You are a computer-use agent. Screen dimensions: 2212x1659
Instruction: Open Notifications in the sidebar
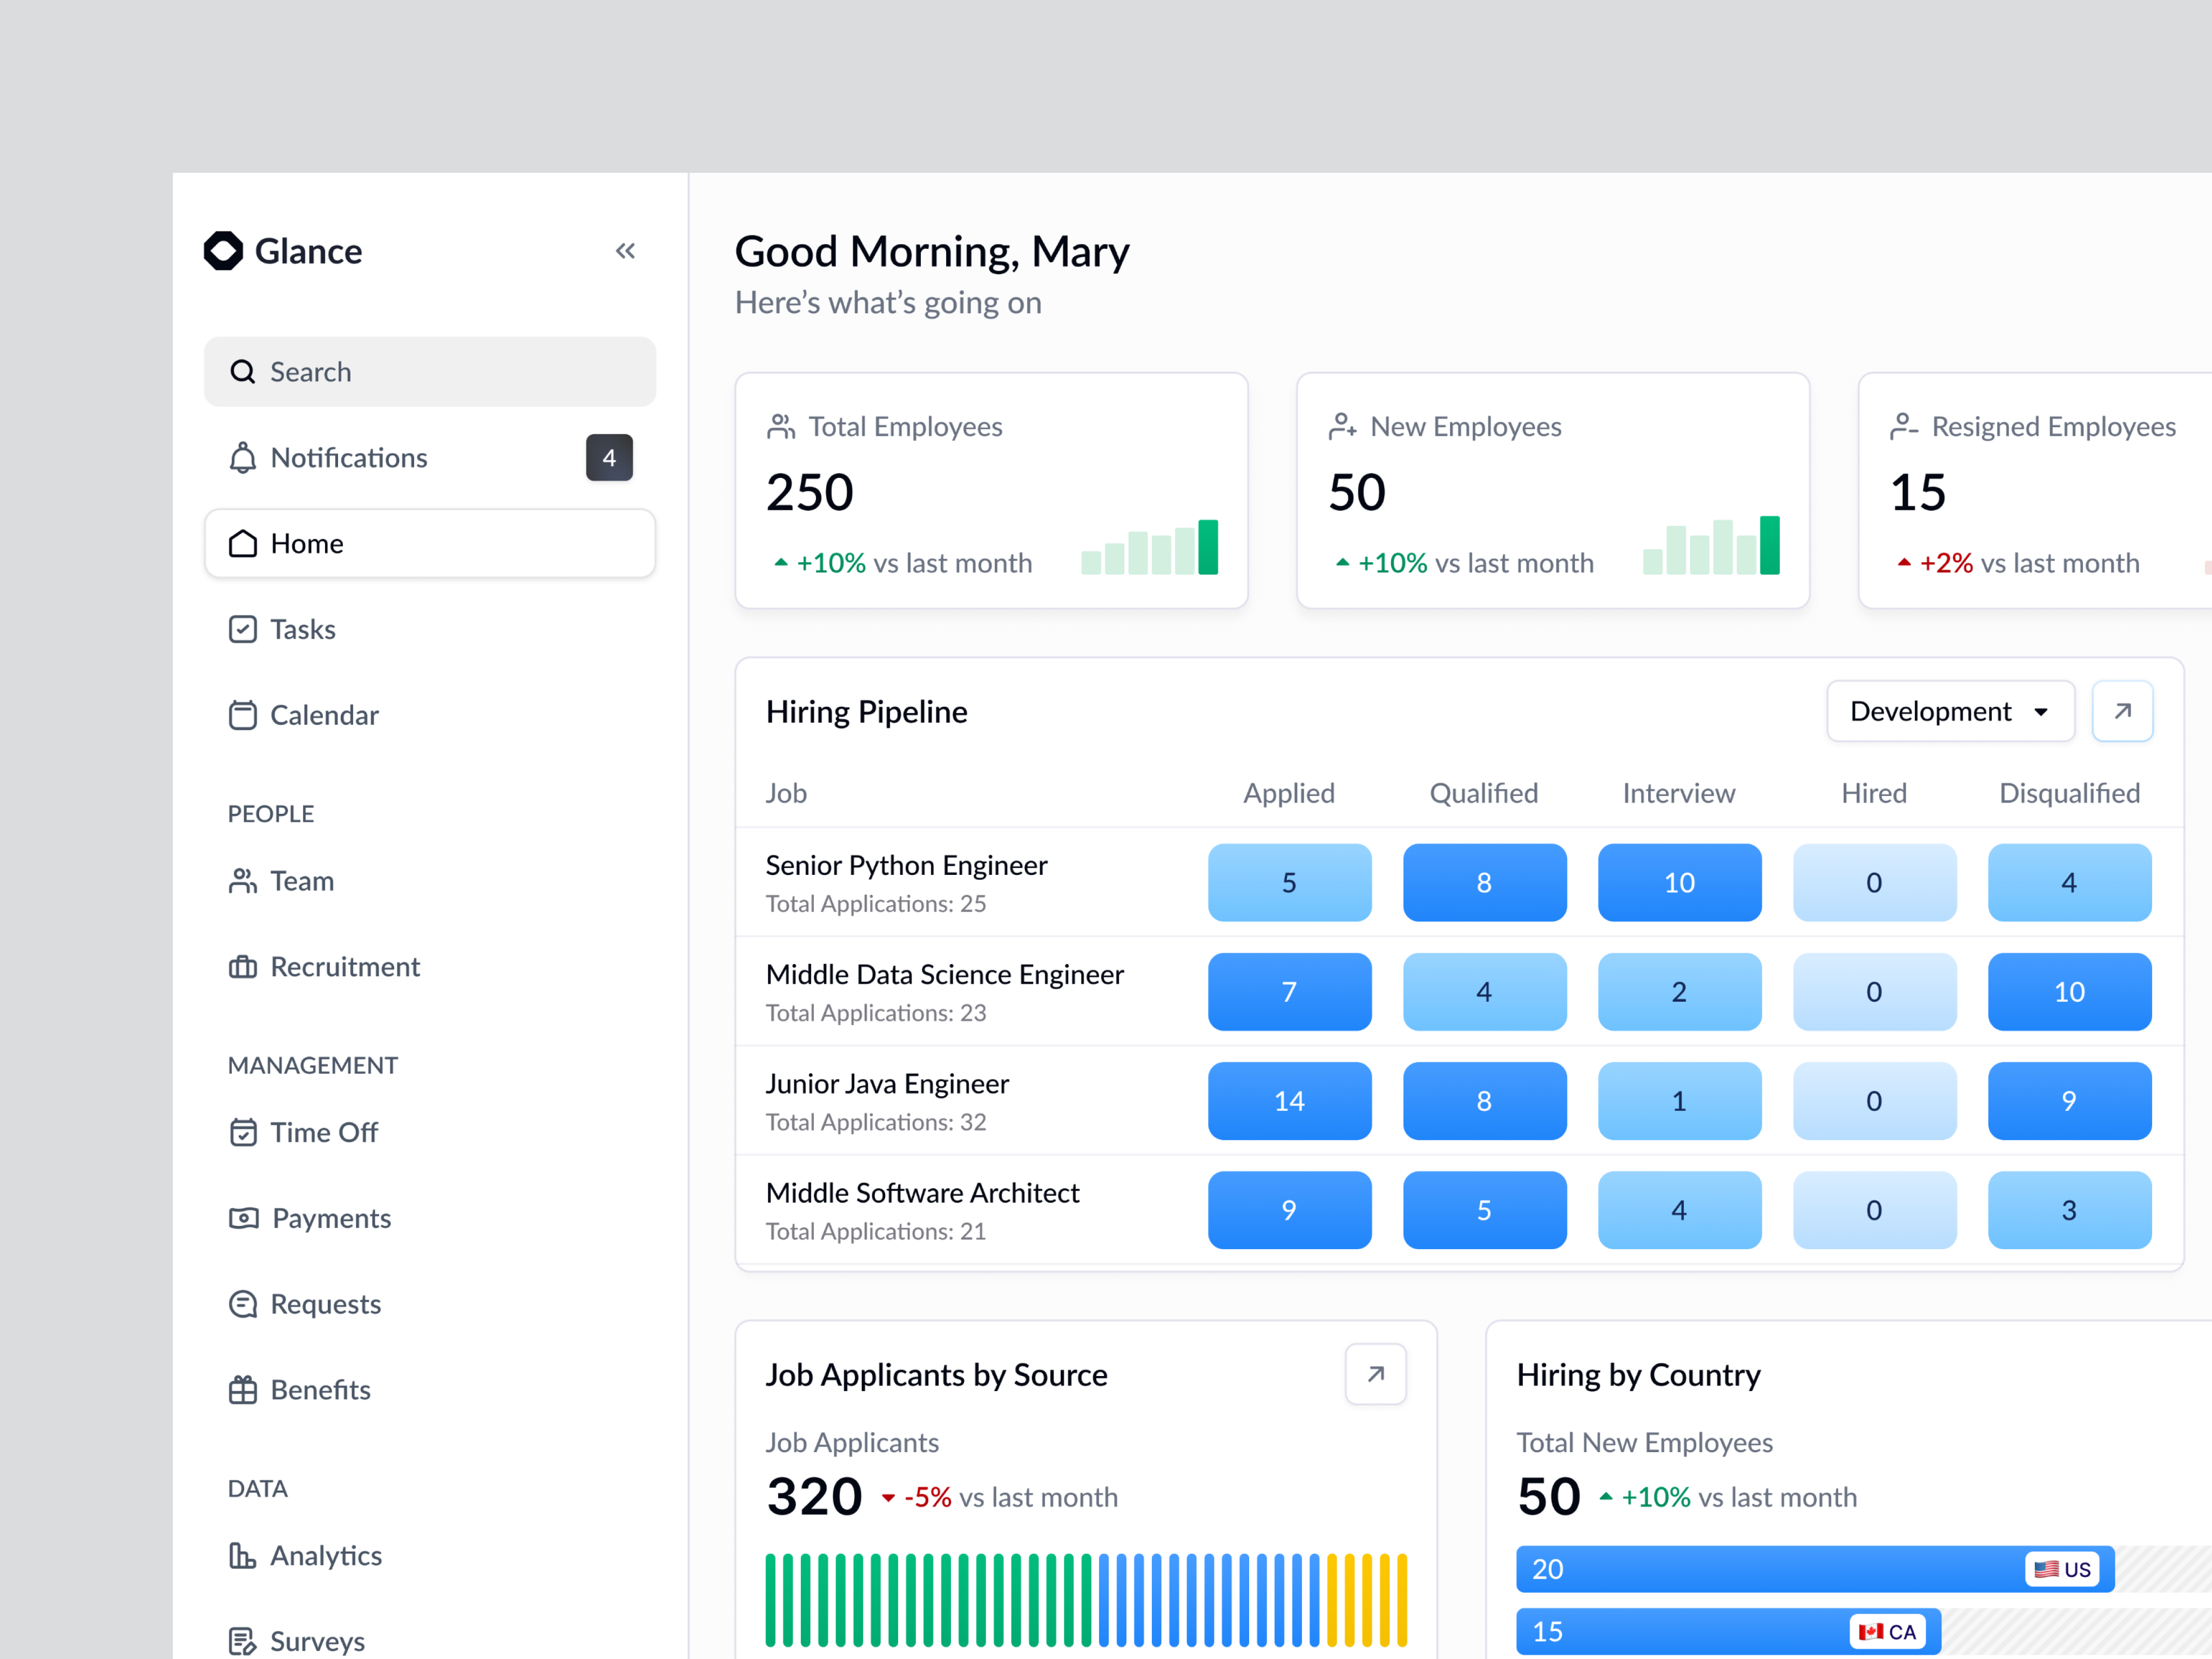coord(430,458)
